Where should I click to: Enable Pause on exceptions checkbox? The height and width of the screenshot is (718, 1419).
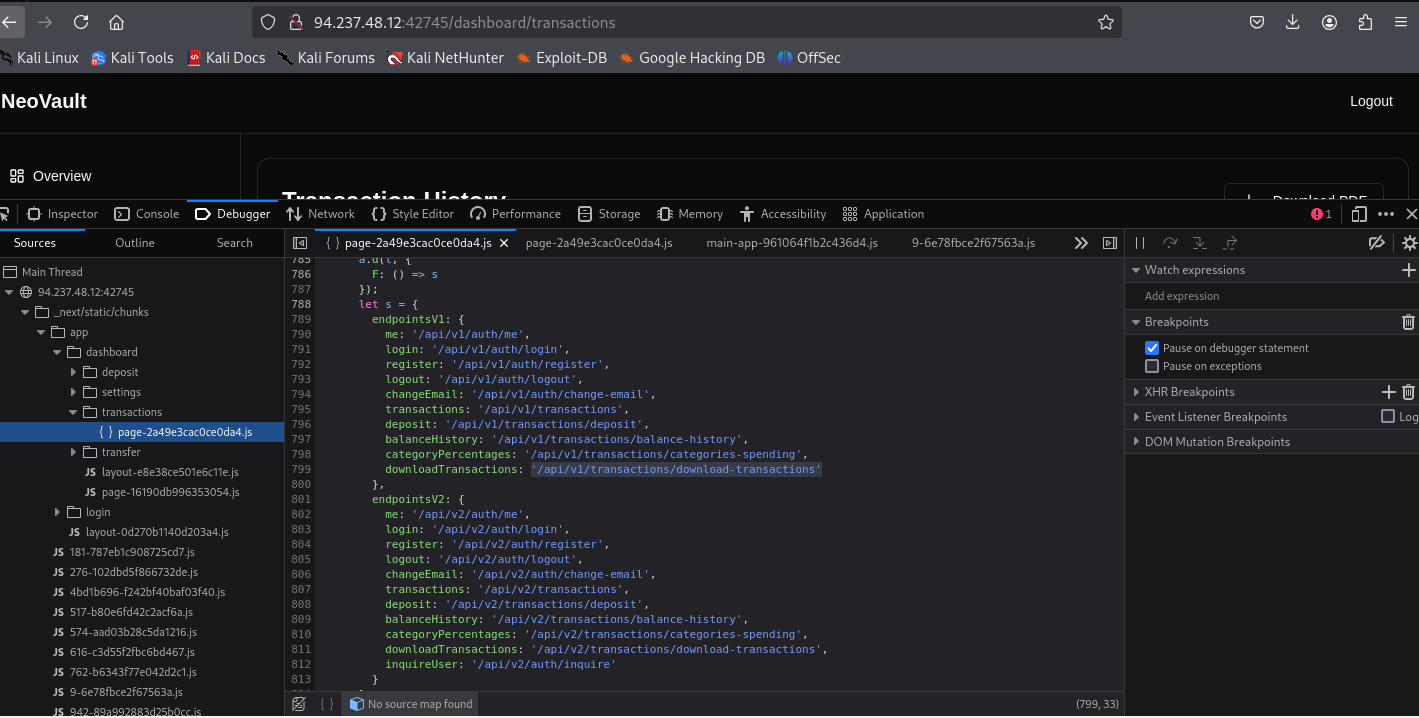[1152, 366]
